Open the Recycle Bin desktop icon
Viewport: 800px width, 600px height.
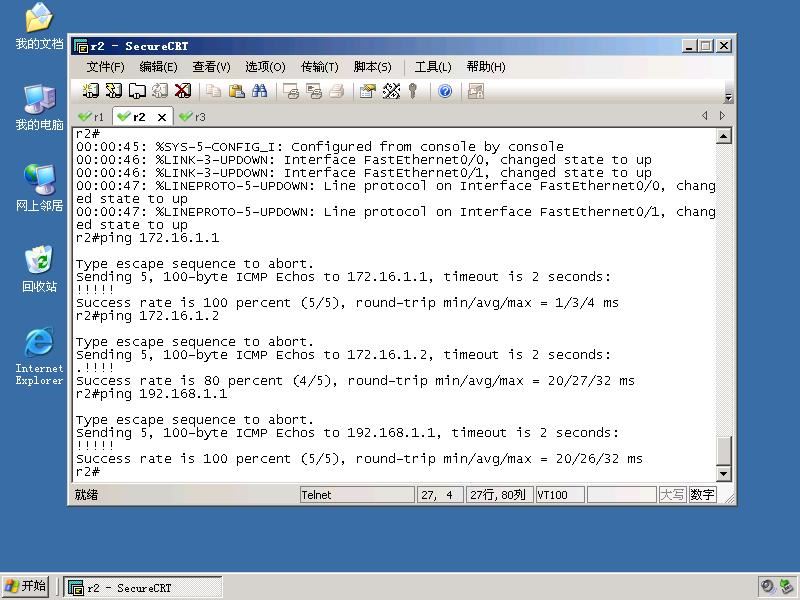pos(39,269)
